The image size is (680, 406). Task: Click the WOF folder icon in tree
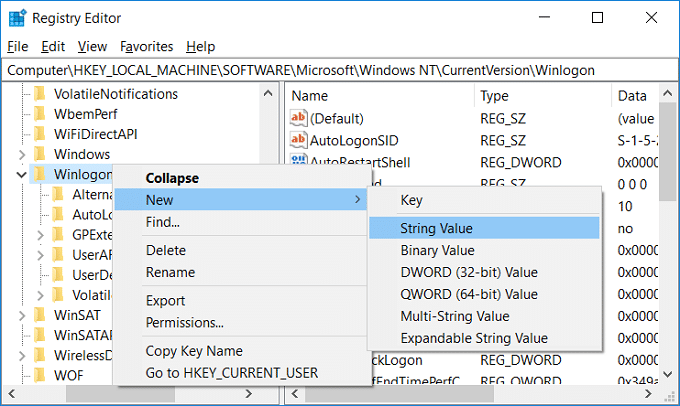tap(40, 376)
